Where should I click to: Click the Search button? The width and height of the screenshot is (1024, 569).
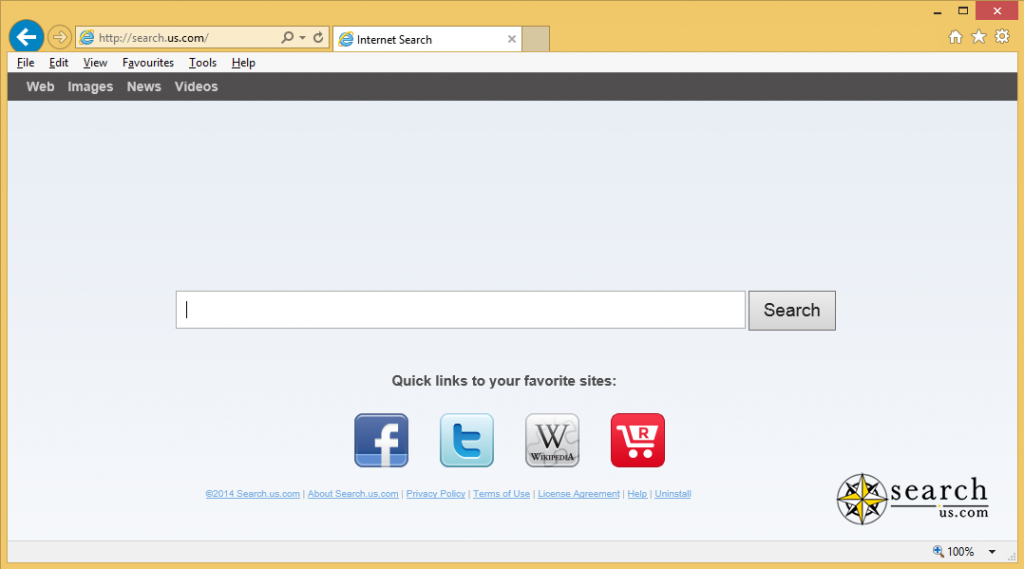[792, 310]
